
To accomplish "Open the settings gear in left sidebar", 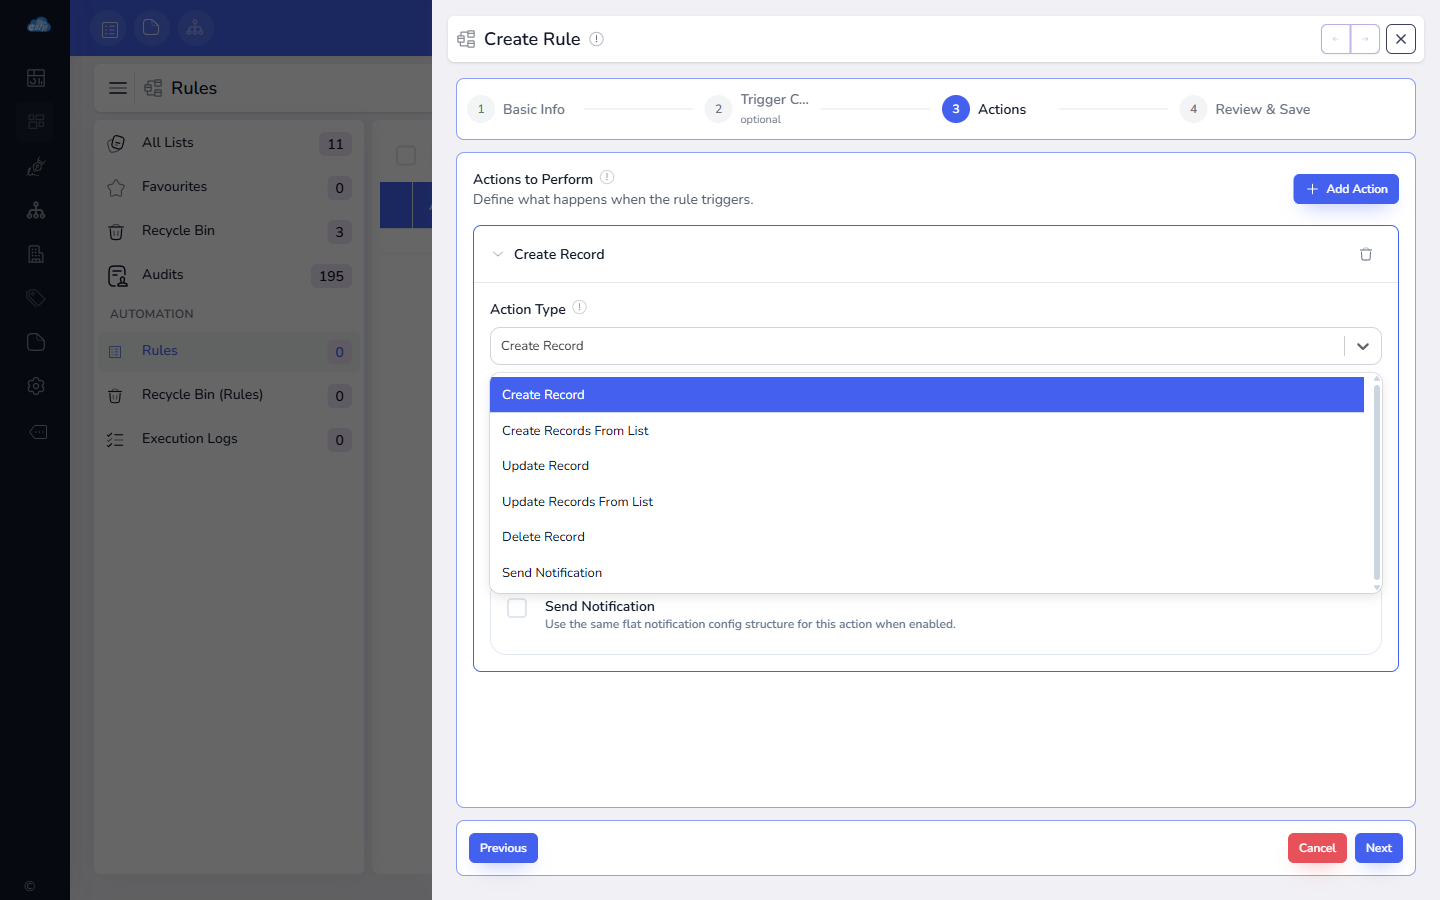I will point(36,386).
